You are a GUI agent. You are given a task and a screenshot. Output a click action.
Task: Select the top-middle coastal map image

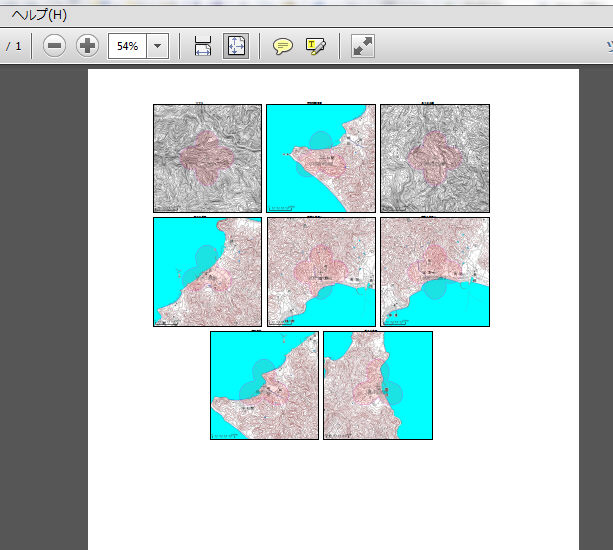(x=321, y=158)
